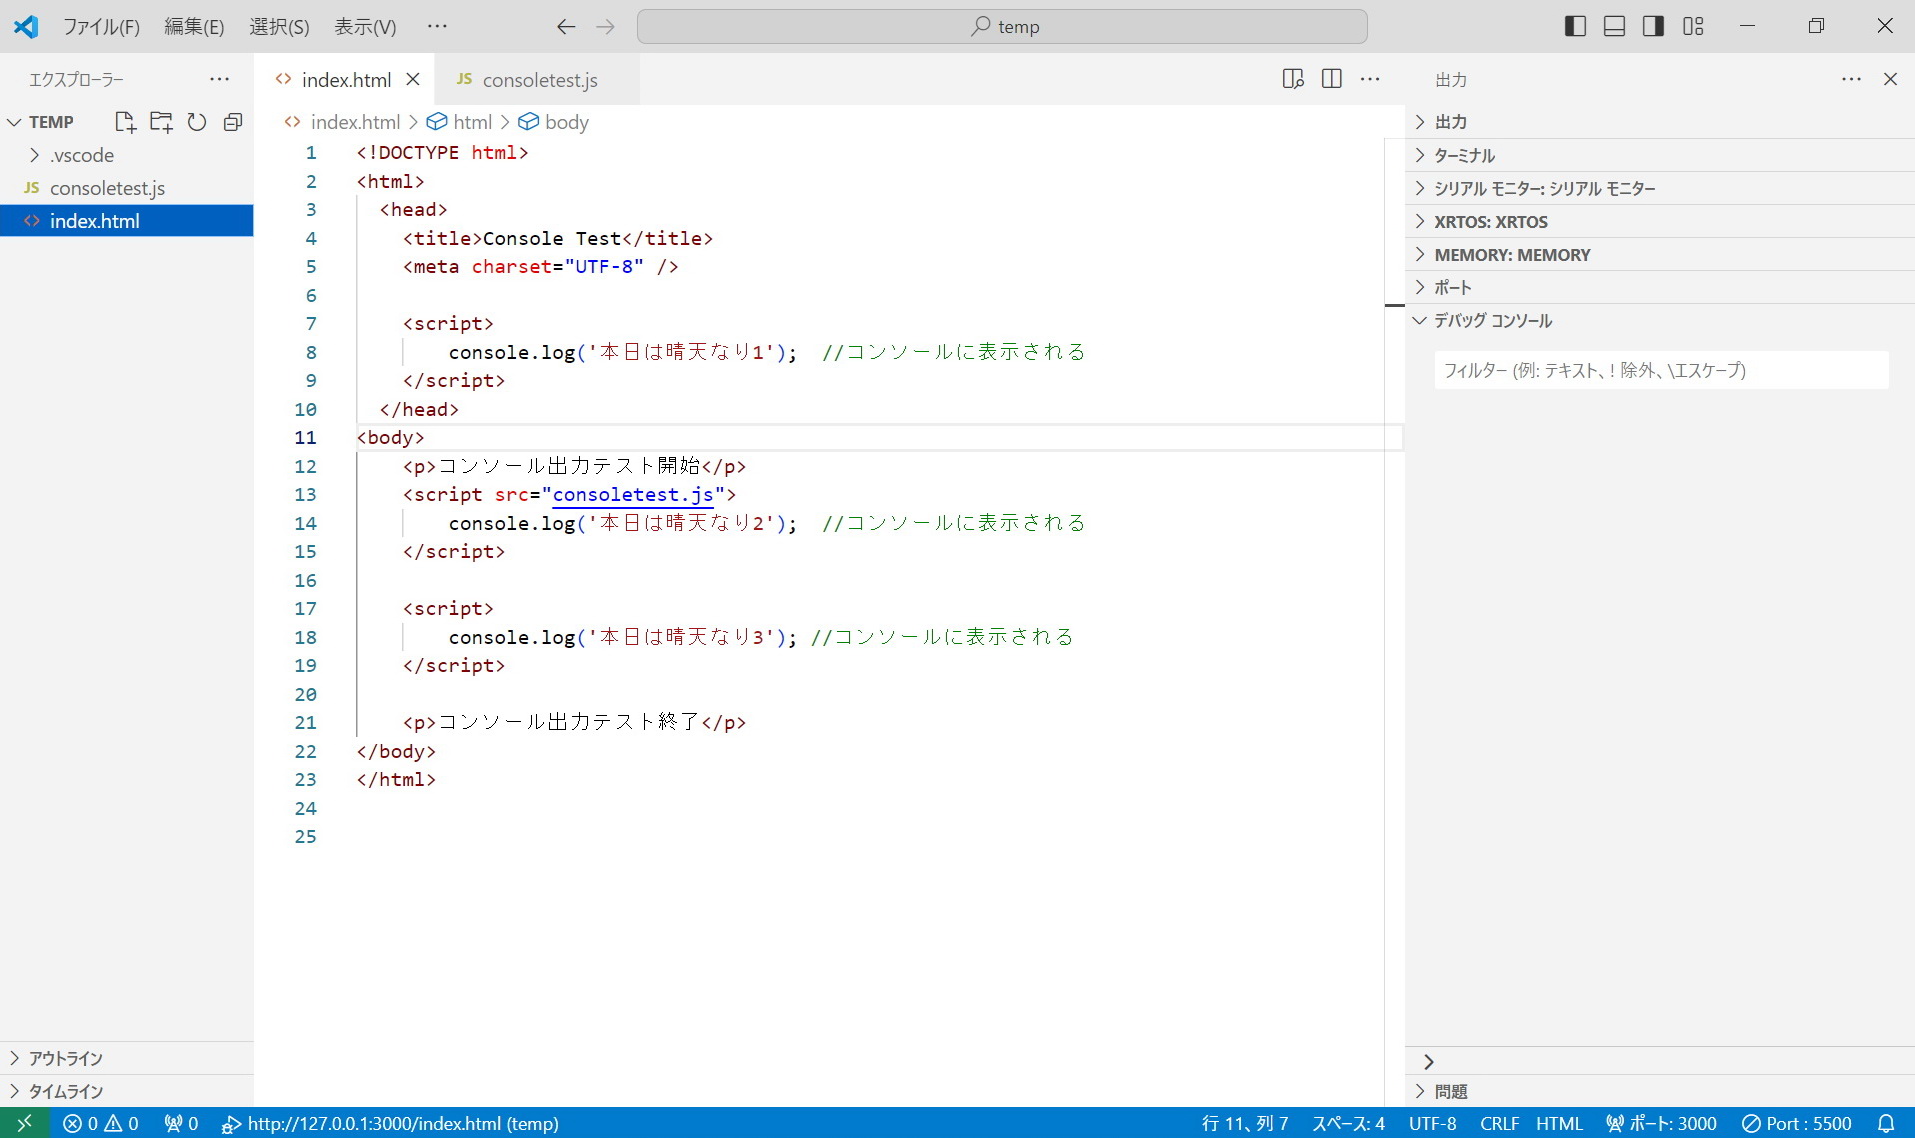Open side panel more actions ellipsis
This screenshot has width=1915, height=1138.
tap(1852, 79)
